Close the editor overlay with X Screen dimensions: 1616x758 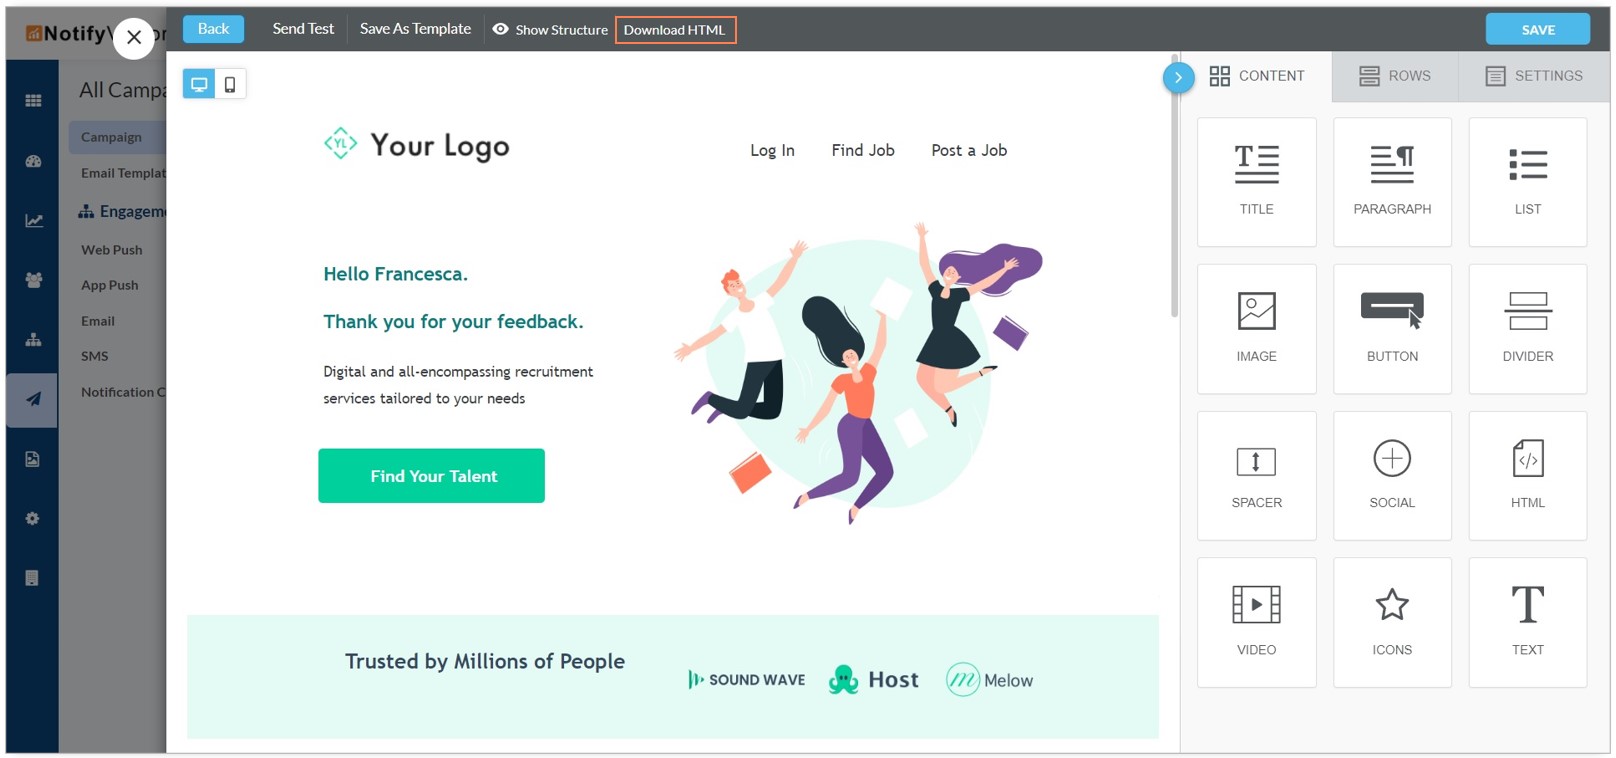tap(134, 38)
